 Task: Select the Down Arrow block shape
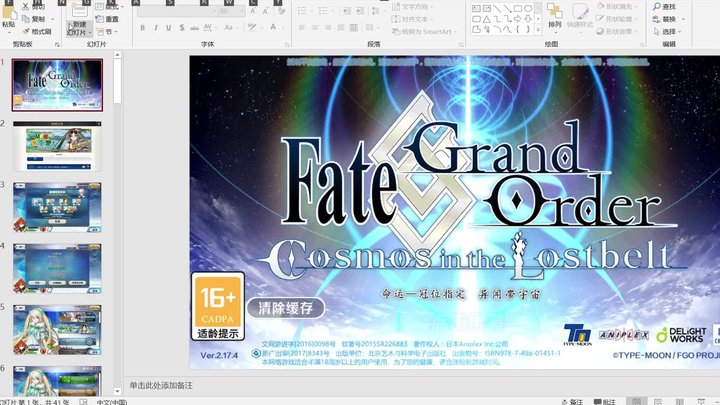point(528,19)
